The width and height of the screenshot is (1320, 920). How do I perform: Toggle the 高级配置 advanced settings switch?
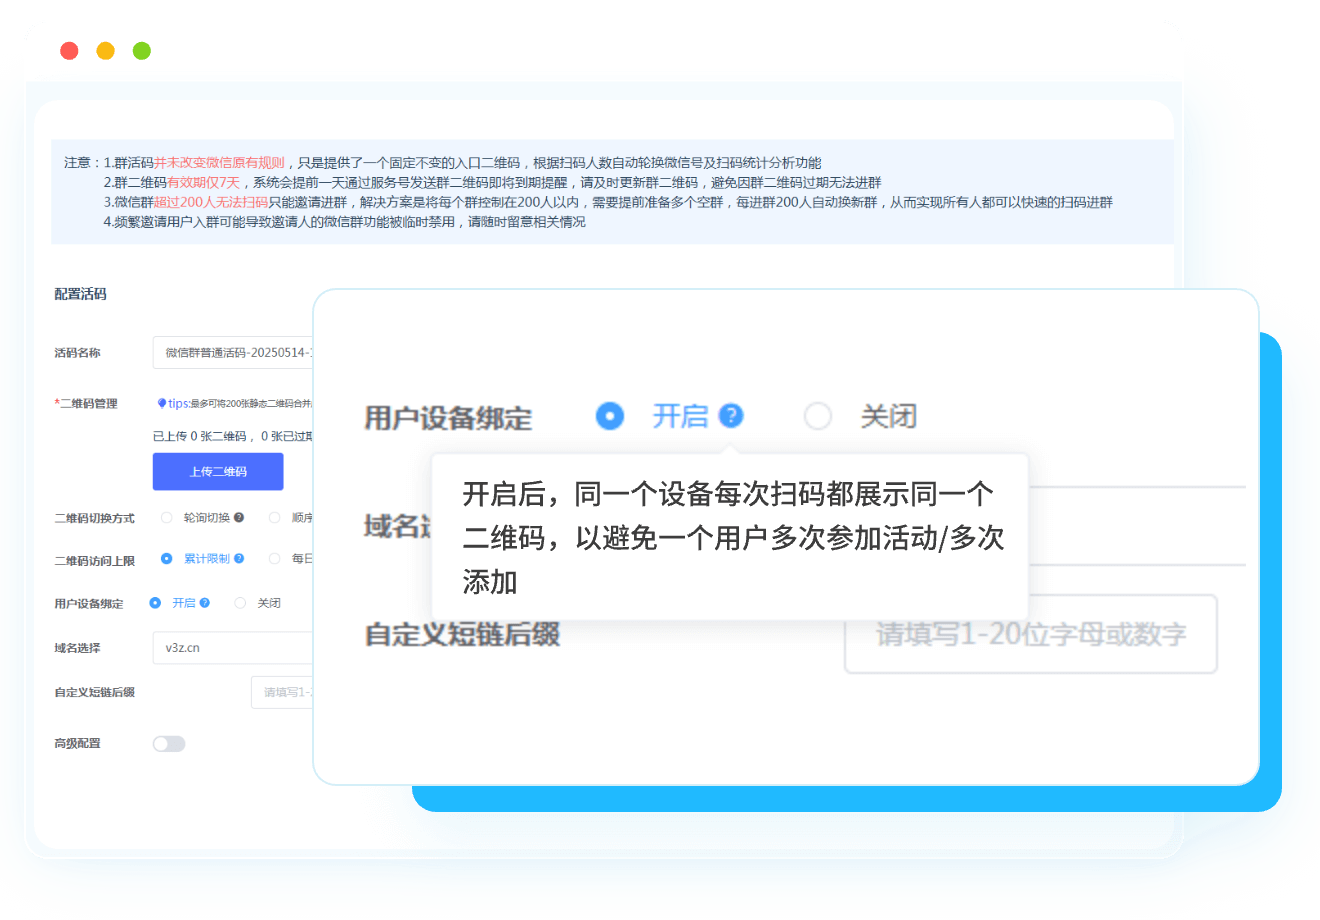[167, 743]
